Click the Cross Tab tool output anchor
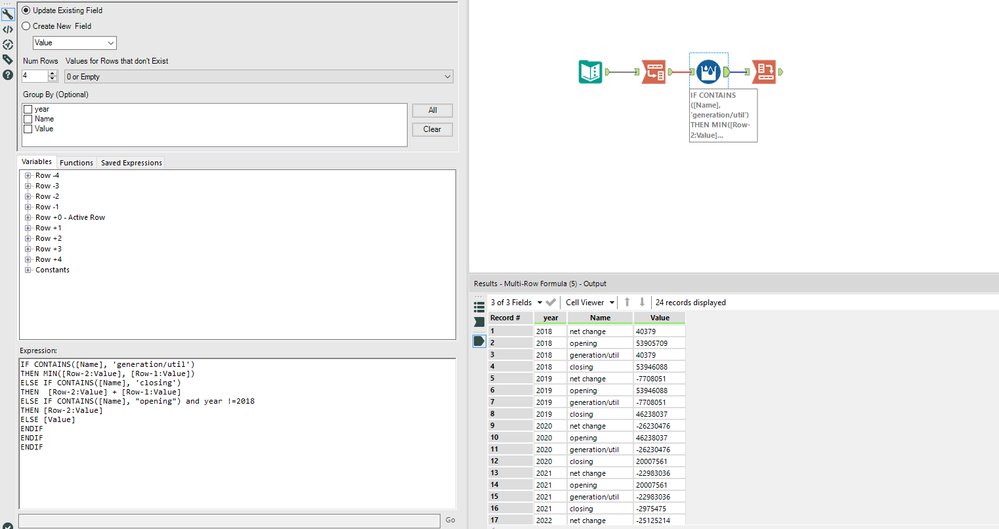The image size is (999, 529). pyautogui.click(x=780, y=72)
